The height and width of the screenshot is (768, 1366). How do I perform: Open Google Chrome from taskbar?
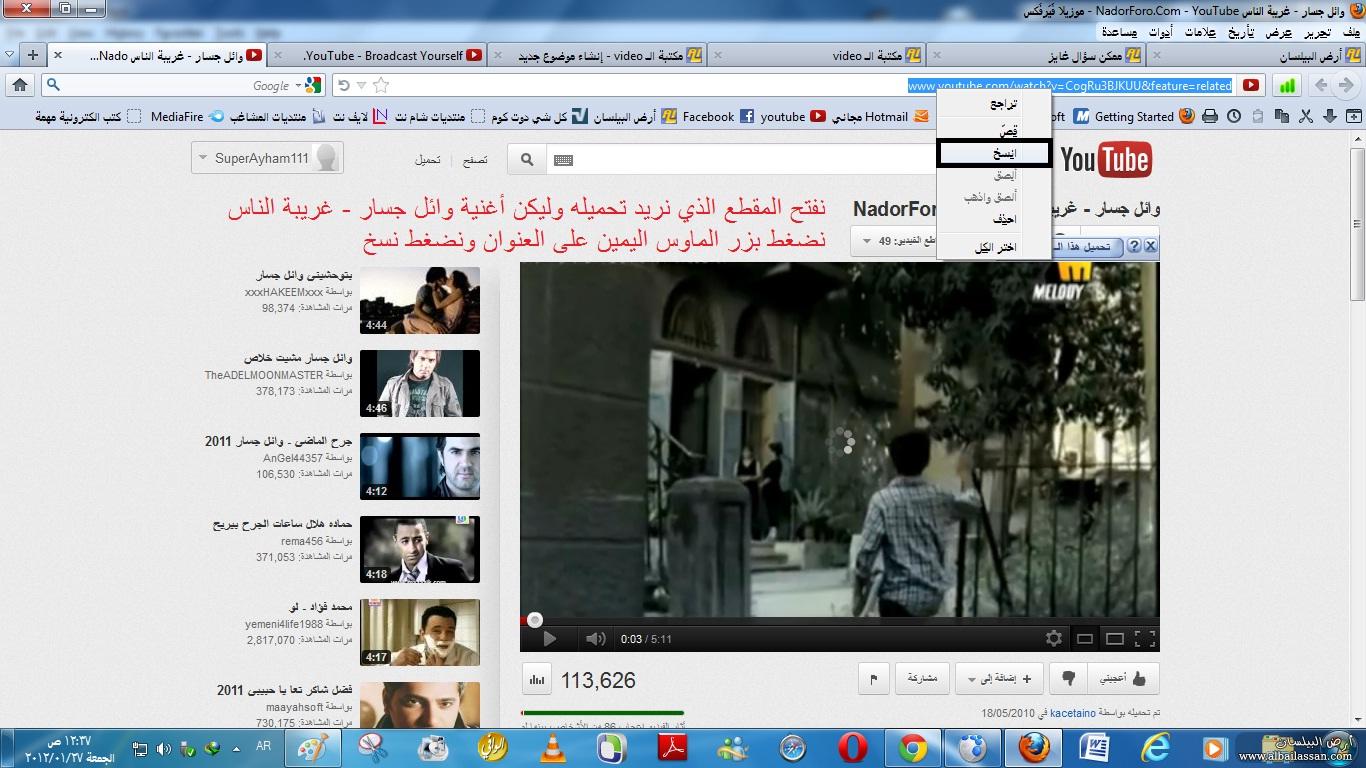[x=912, y=748]
